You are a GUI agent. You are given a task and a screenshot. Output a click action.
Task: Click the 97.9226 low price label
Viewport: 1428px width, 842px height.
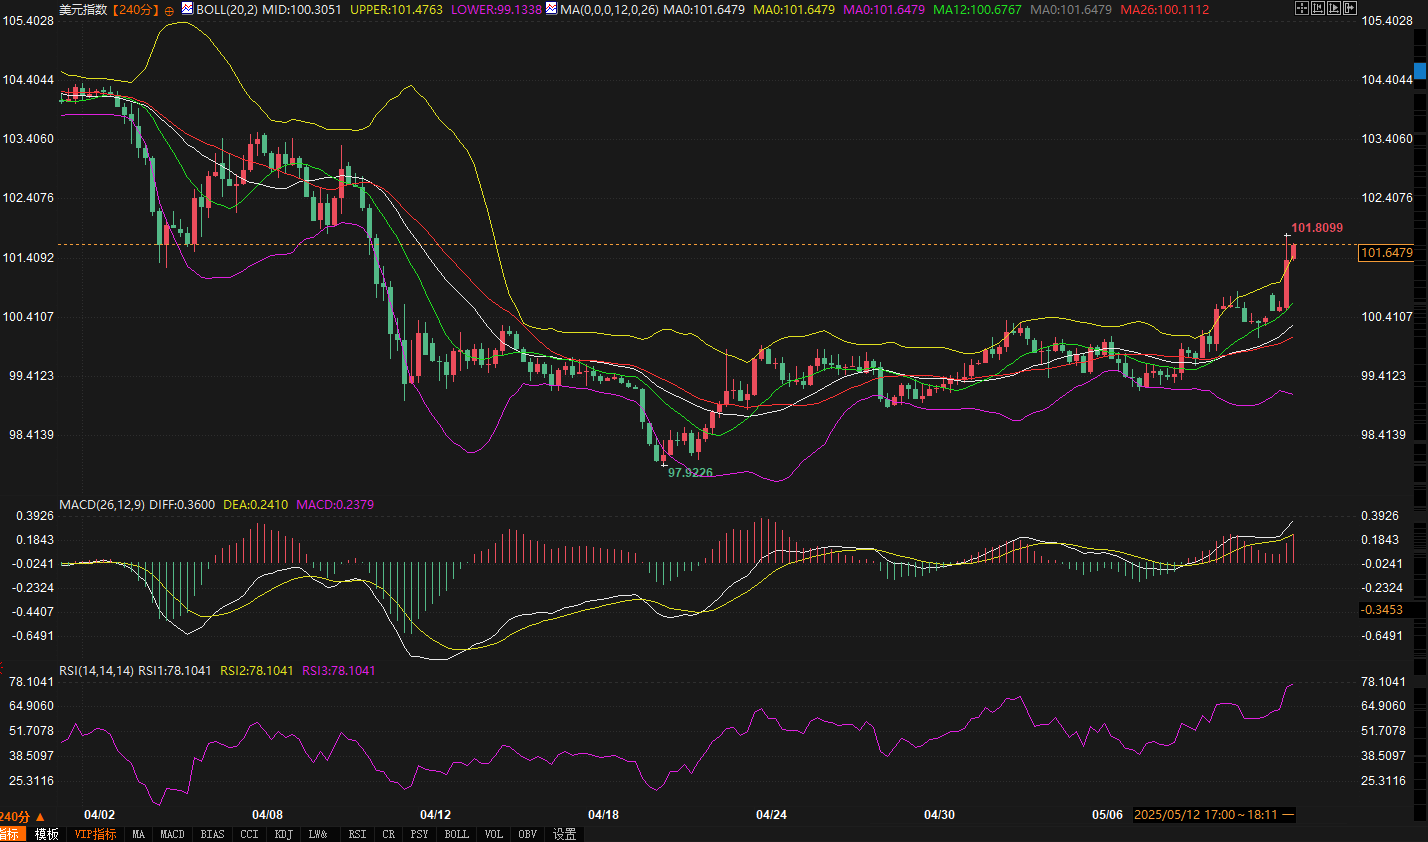[691, 472]
